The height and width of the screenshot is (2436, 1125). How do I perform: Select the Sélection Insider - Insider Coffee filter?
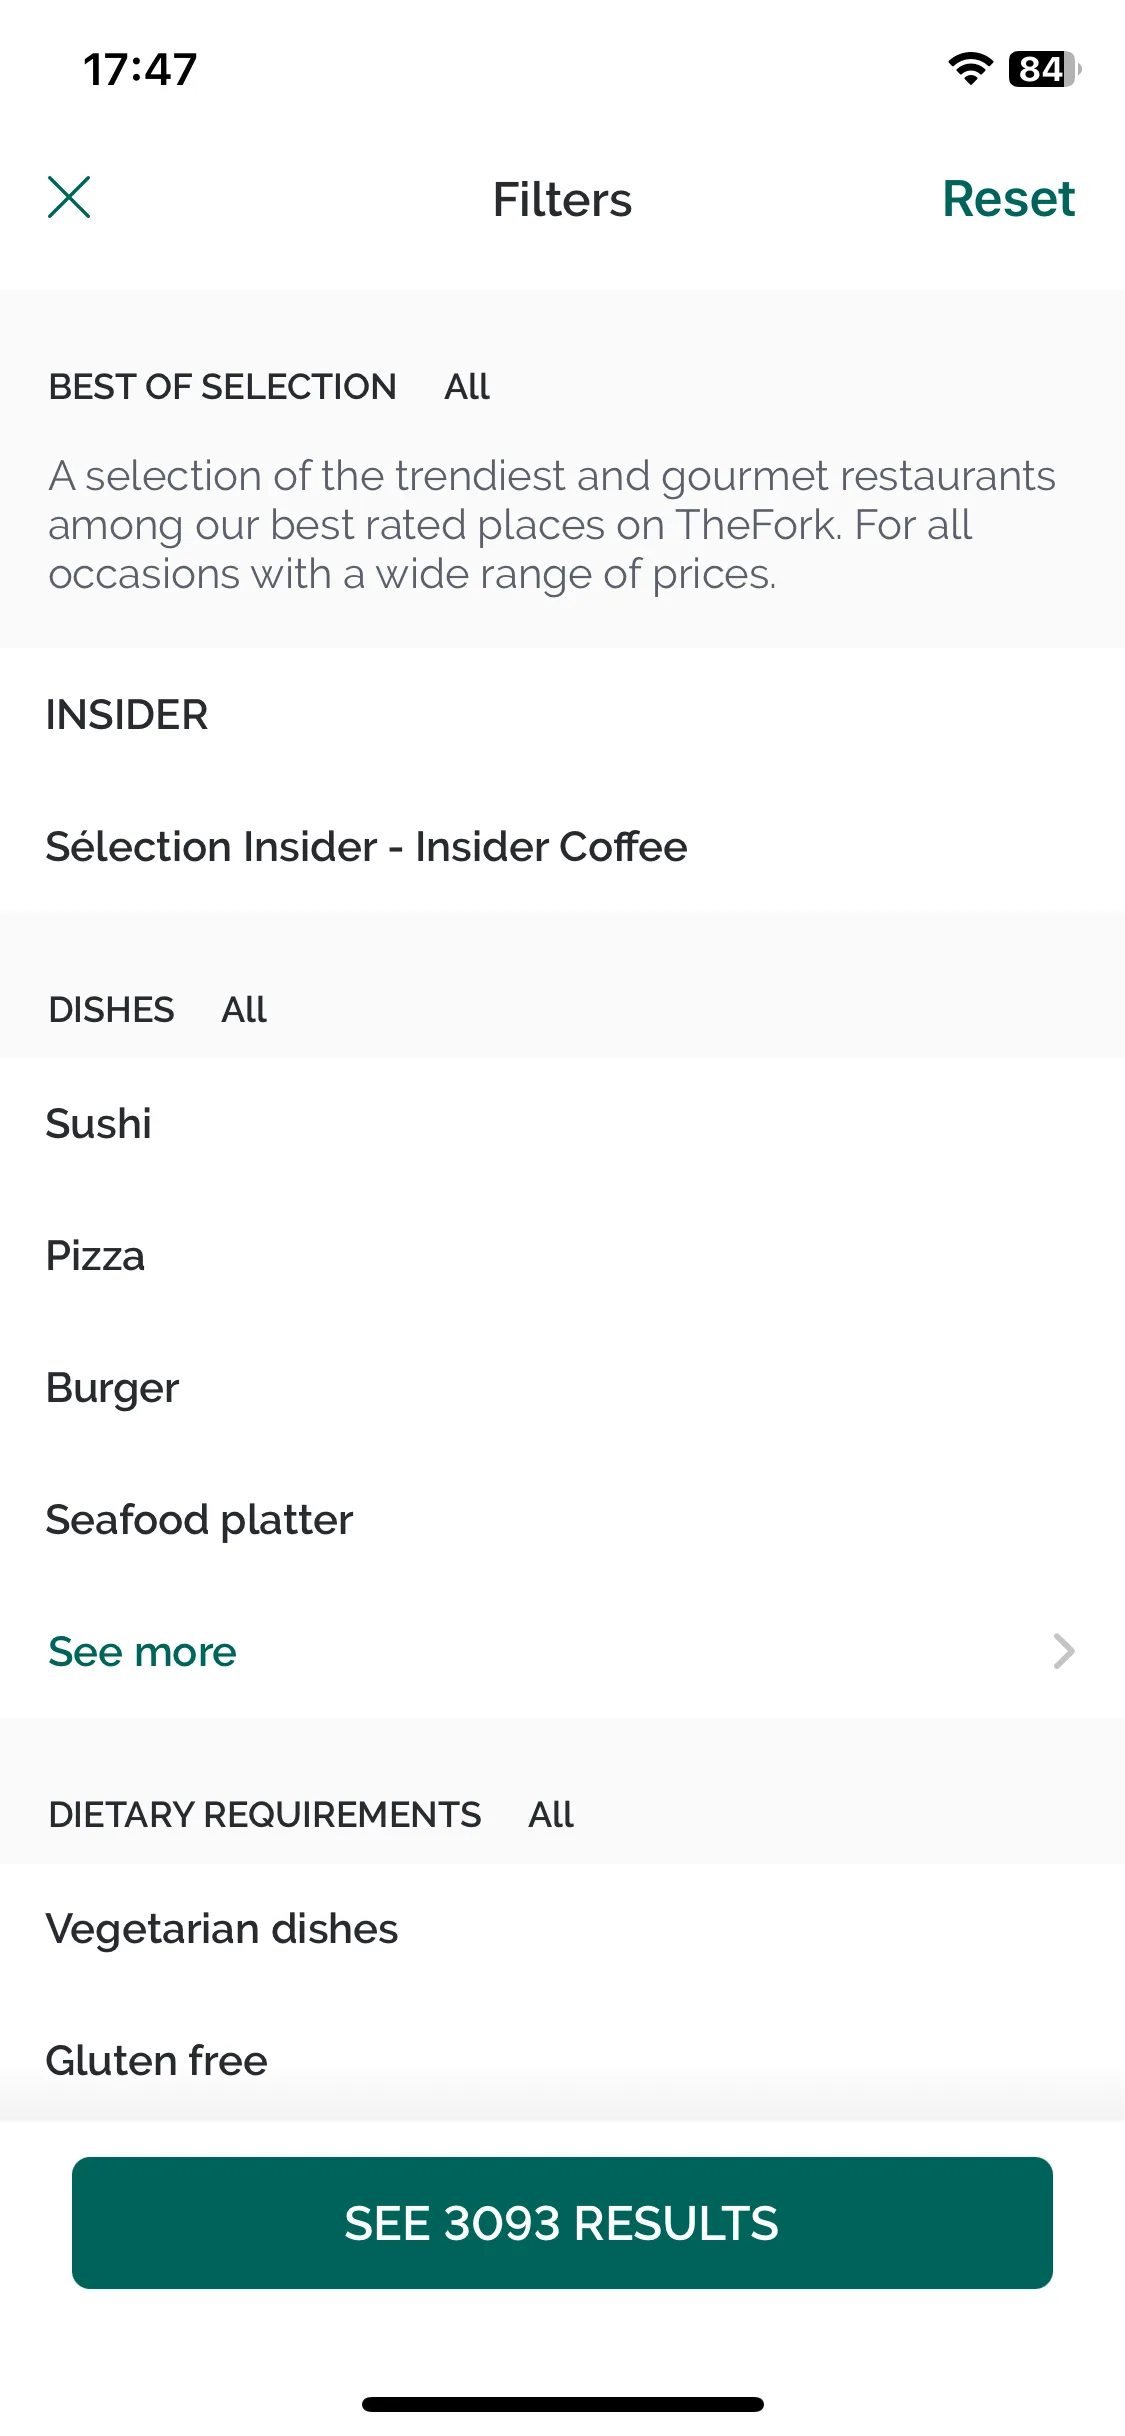click(562, 847)
